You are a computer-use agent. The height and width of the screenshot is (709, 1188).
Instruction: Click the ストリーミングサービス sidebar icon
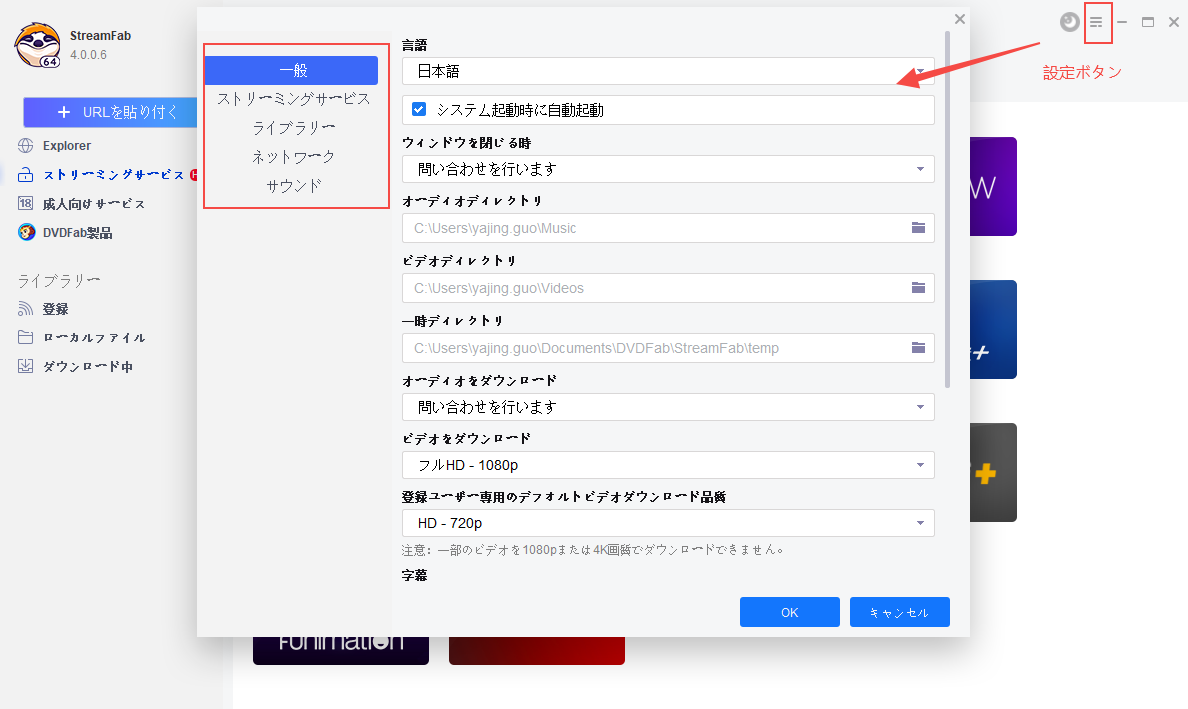click(x=26, y=175)
